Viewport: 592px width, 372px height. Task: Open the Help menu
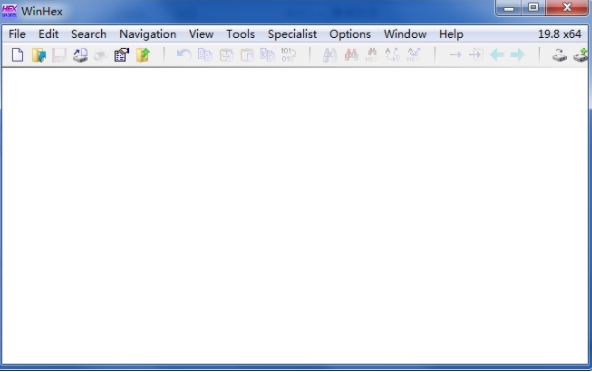(451, 34)
